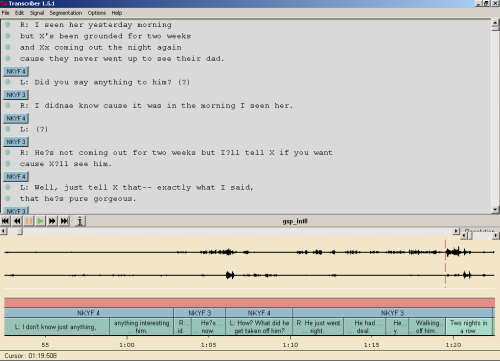Click the NKYF 3 turn button above 'I didnae know'

[16, 95]
